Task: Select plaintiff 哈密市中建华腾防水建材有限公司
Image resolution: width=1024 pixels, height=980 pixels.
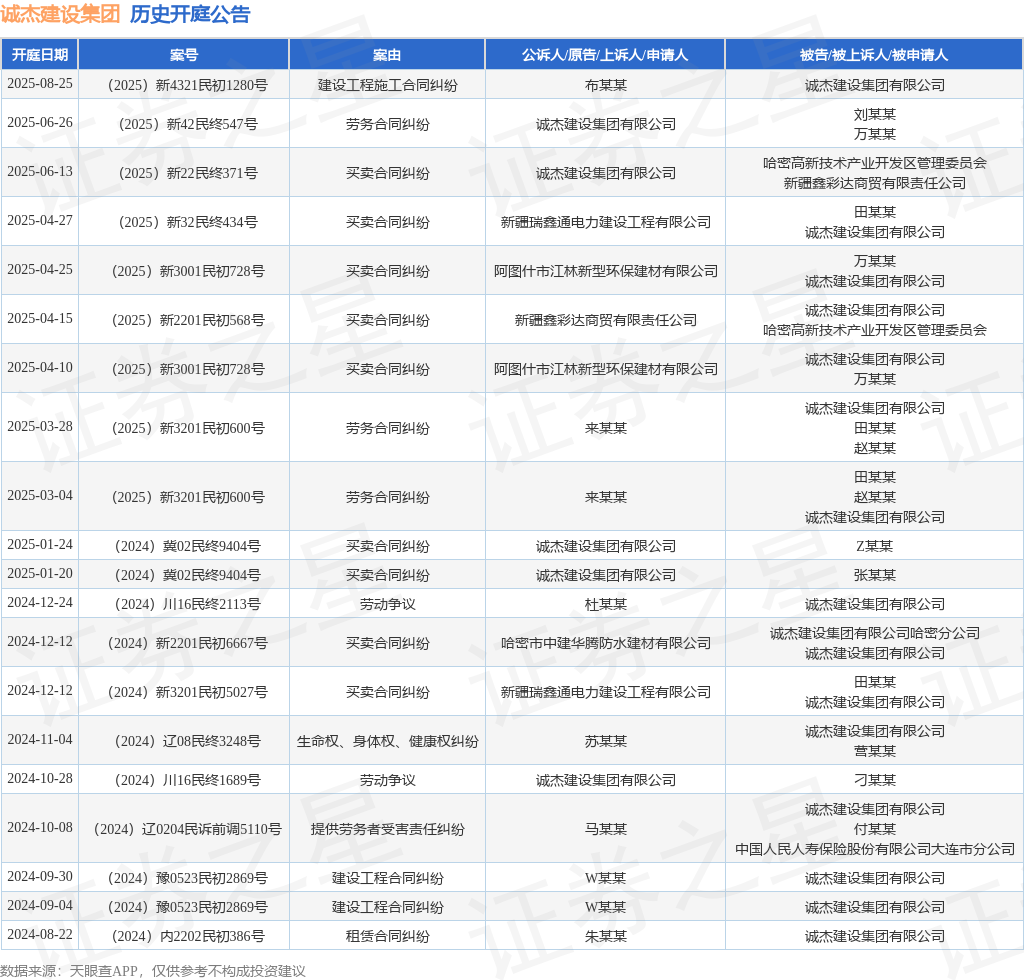Action: pyautogui.click(x=605, y=643)
